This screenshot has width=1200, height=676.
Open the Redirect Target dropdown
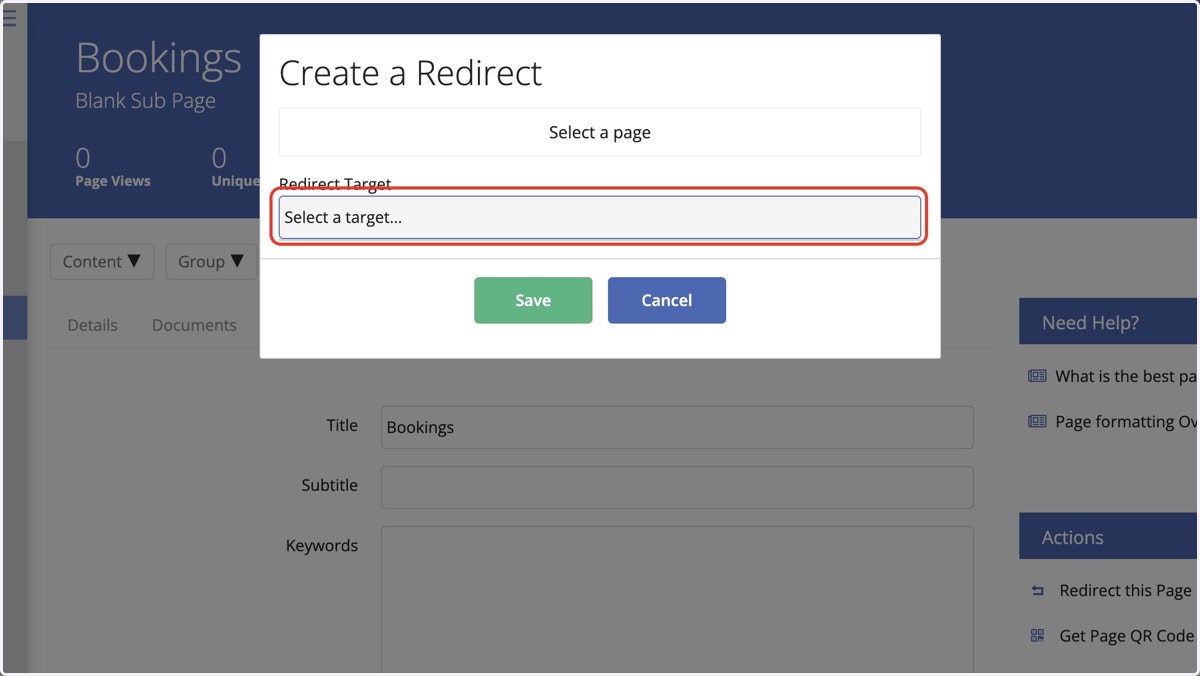[599, 217]
